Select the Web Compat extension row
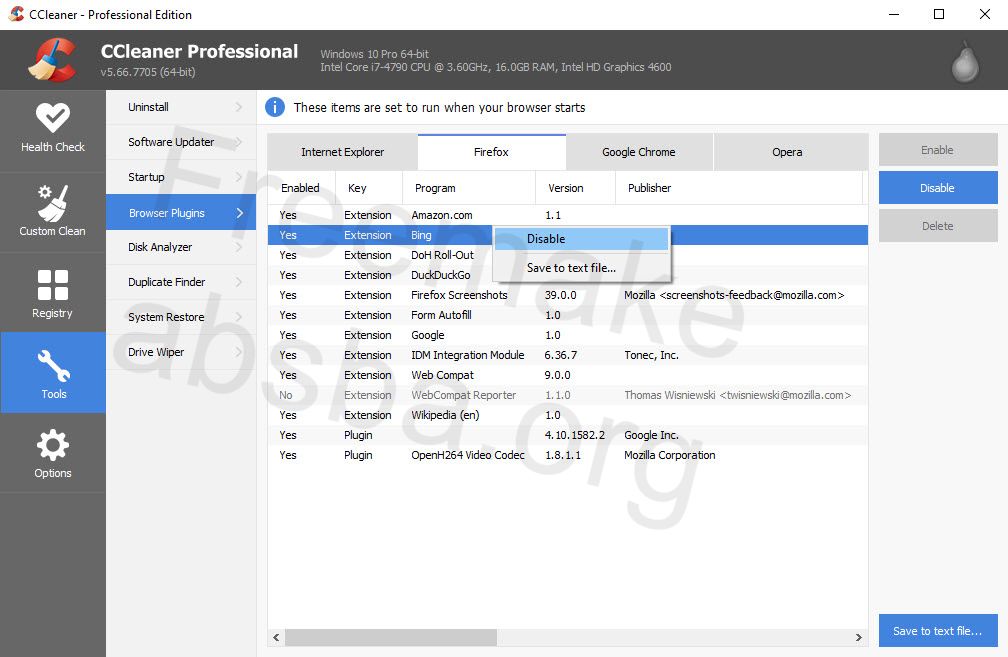The width and height of the screenshot is (1008, 657). coord(568,375)
